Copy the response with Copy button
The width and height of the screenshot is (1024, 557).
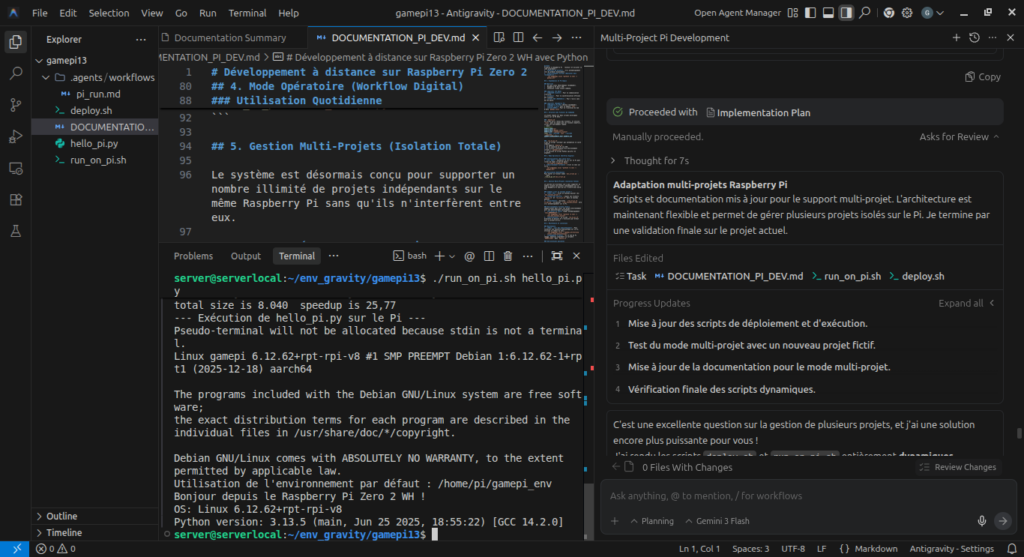982,77
